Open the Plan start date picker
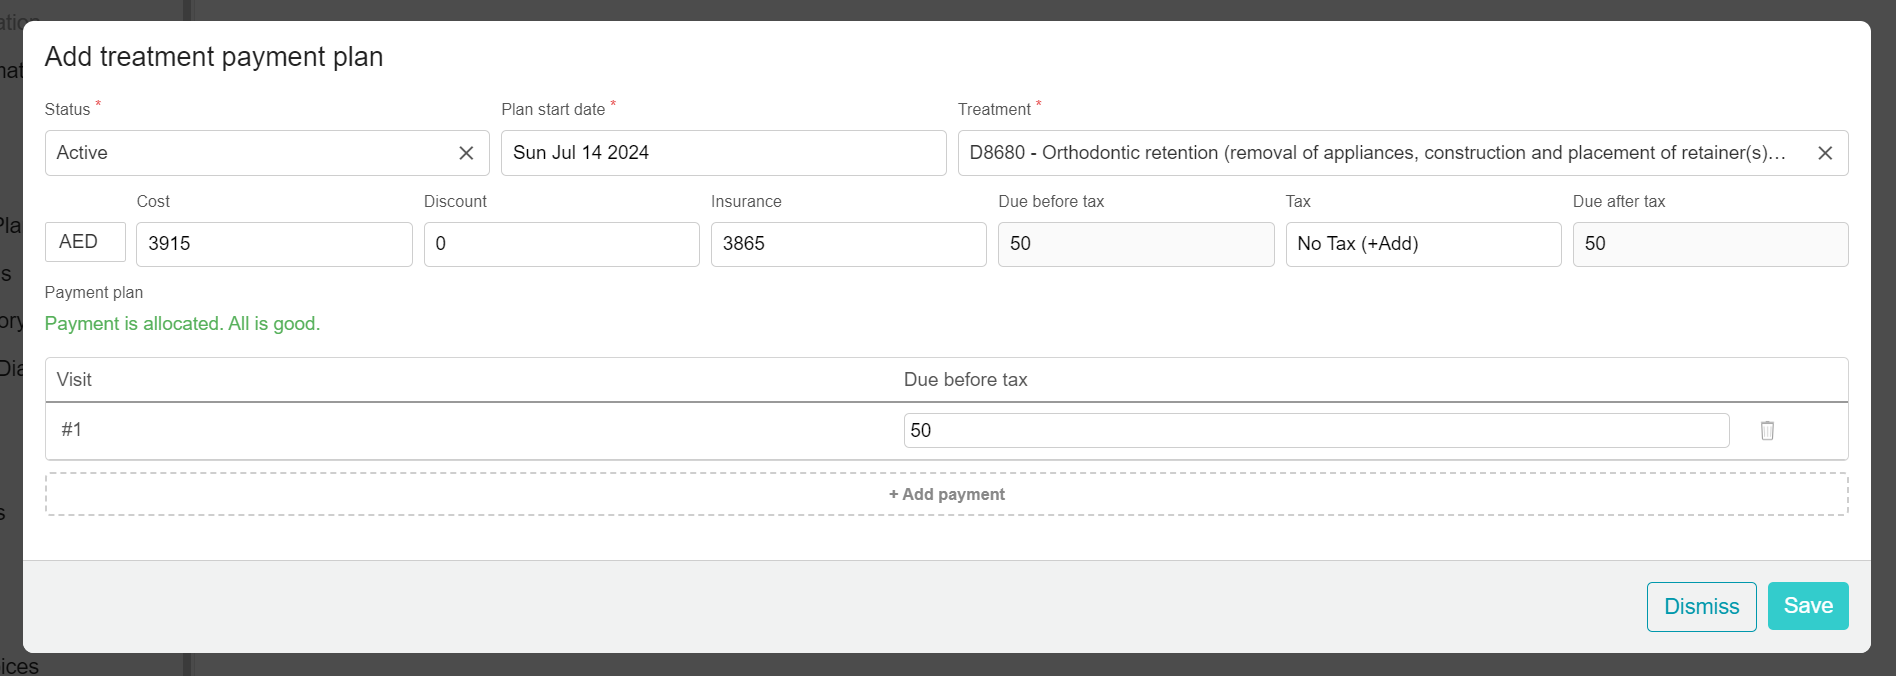 click(x=722, y=153)
